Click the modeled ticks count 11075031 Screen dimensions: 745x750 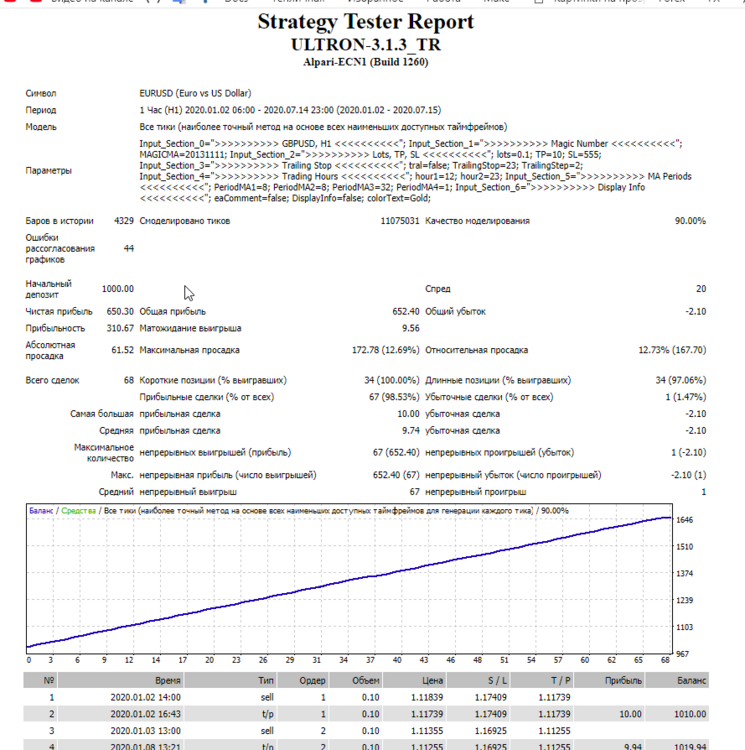400,221
